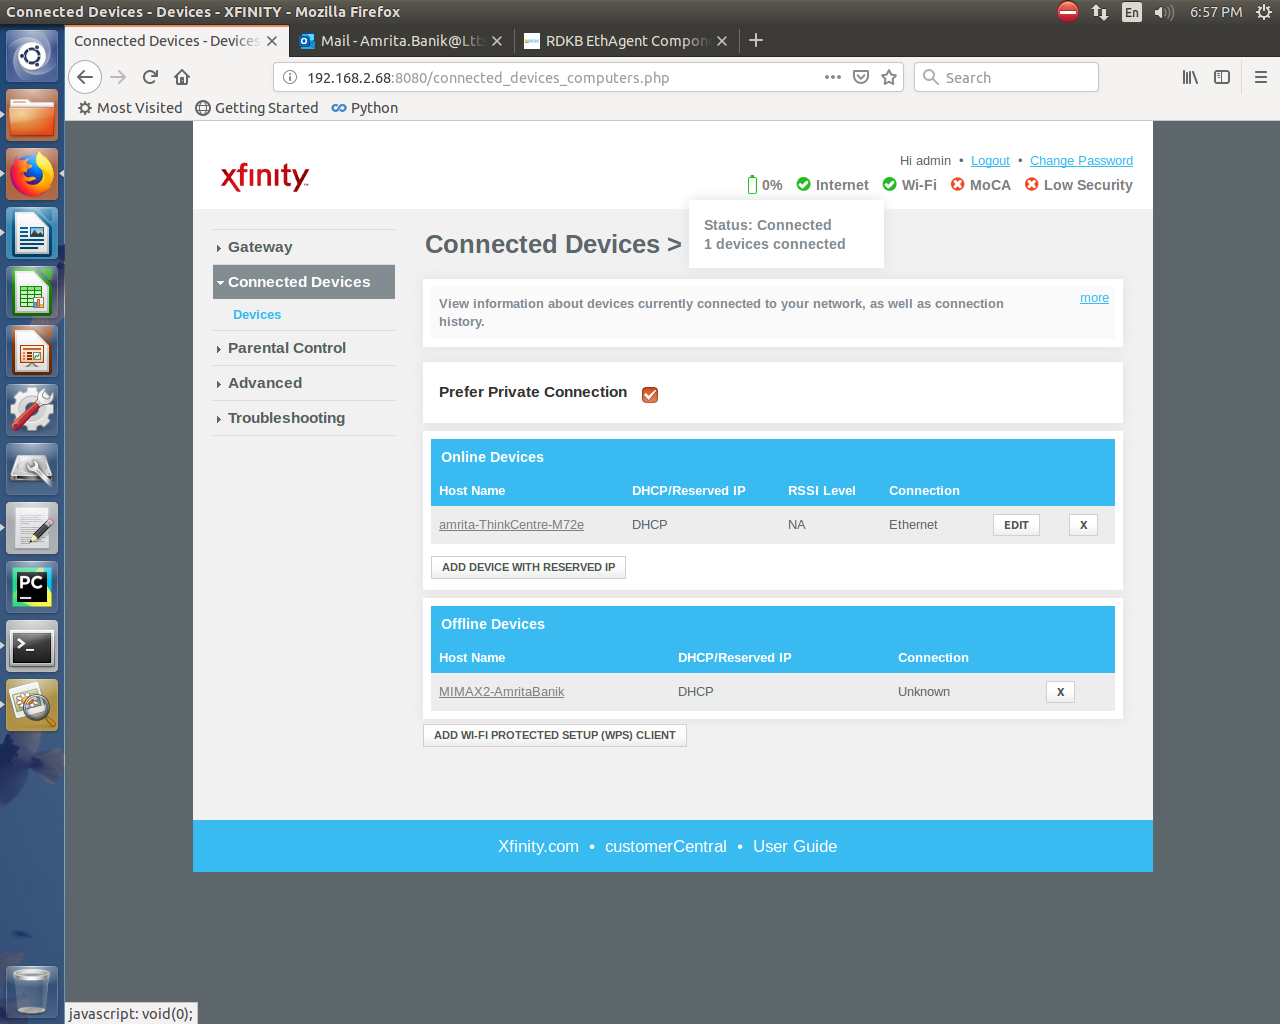Open the page actions three-dots menu
The width and height of the screenshot is (1280, 1024).
point(832,77)
